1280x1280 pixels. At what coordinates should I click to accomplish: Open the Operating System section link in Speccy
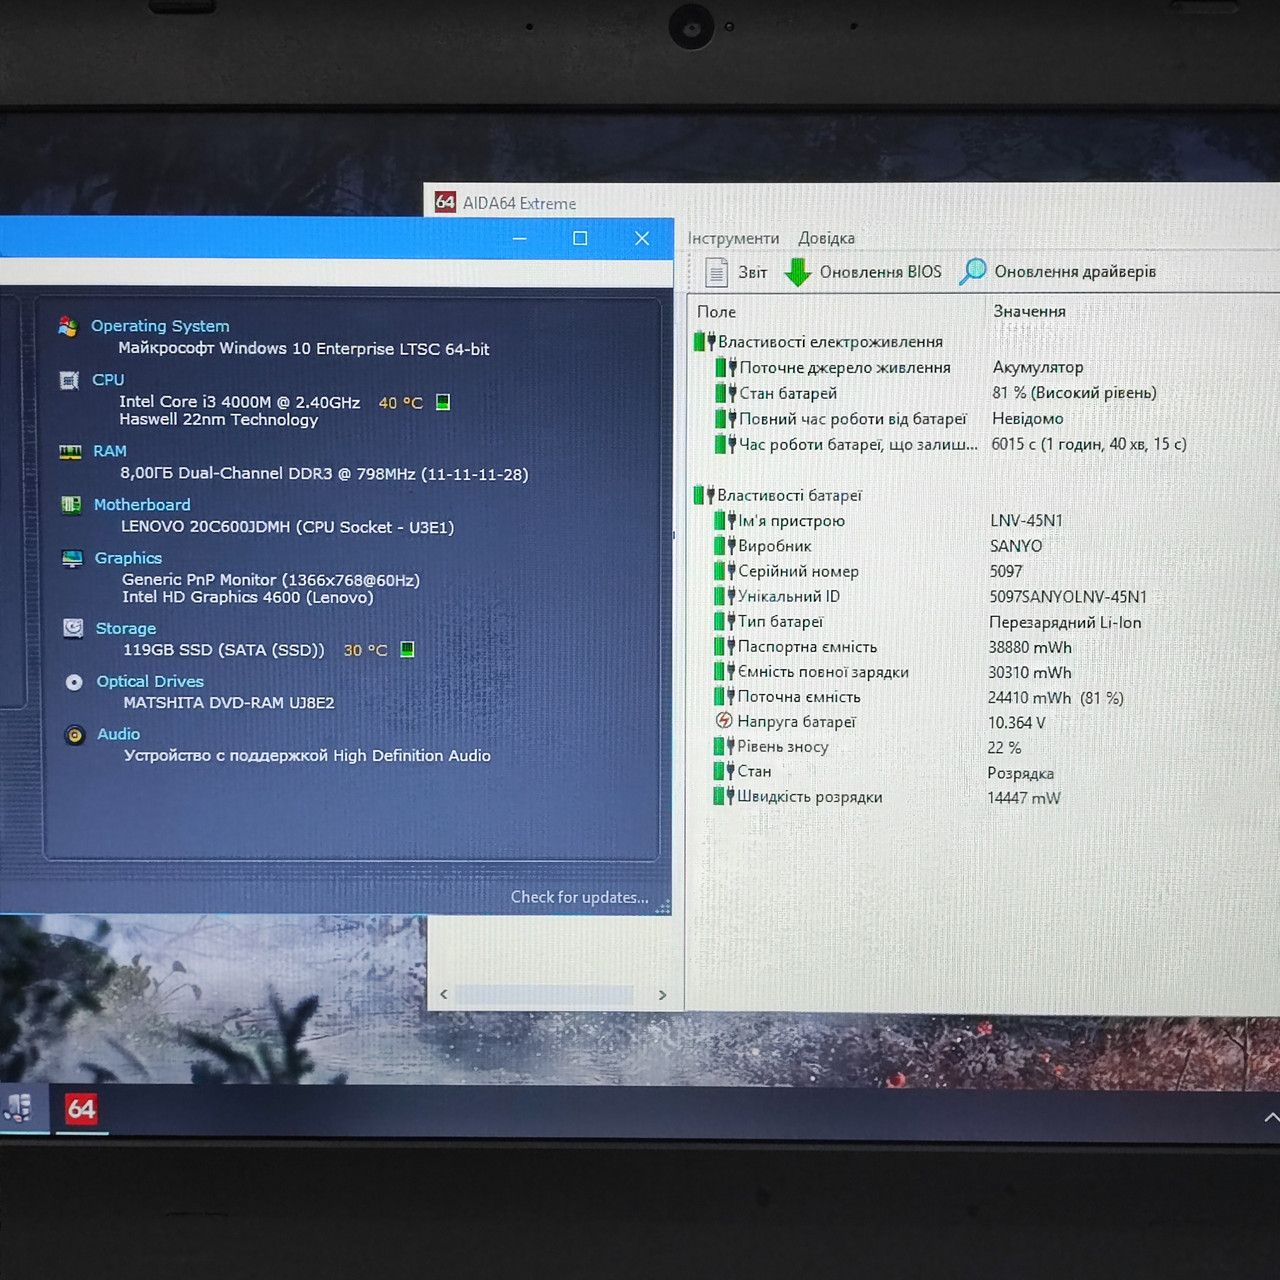[x=160, y=326]
